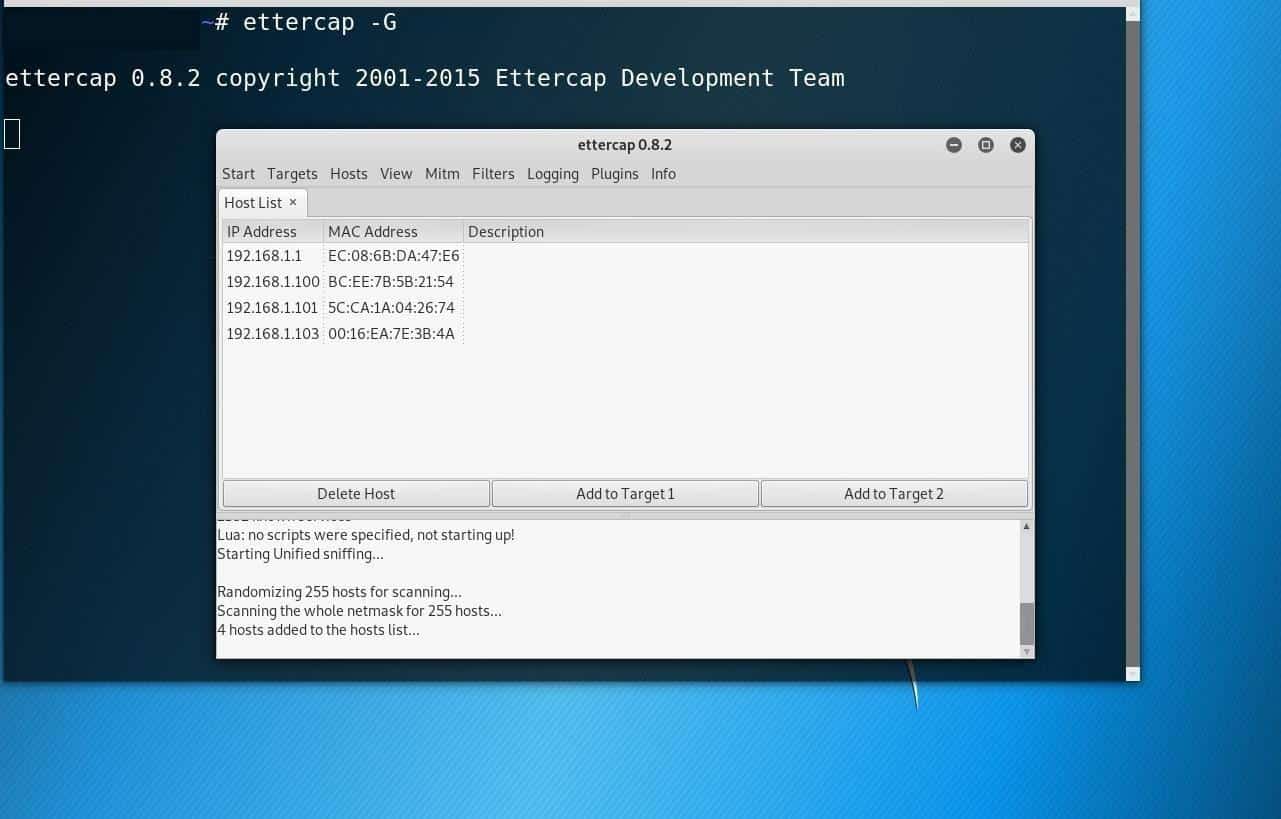Open the Start menu
The image size is (1281, 819).
[x=238, y=174]
